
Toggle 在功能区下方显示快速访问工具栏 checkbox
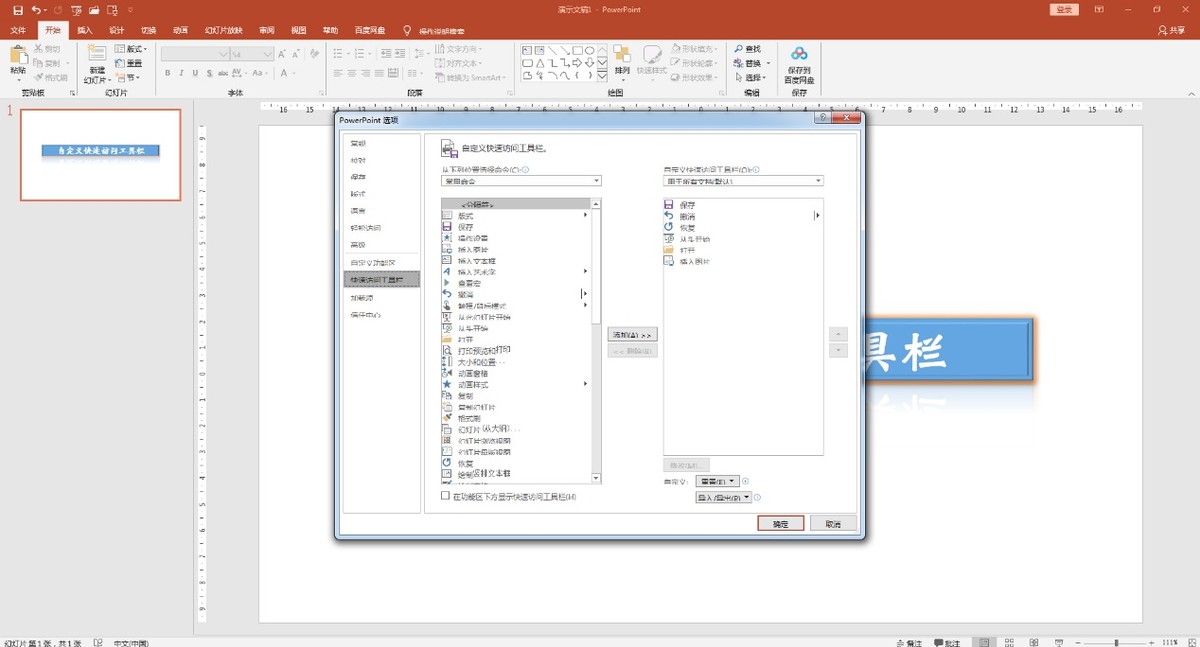[446, 496]
